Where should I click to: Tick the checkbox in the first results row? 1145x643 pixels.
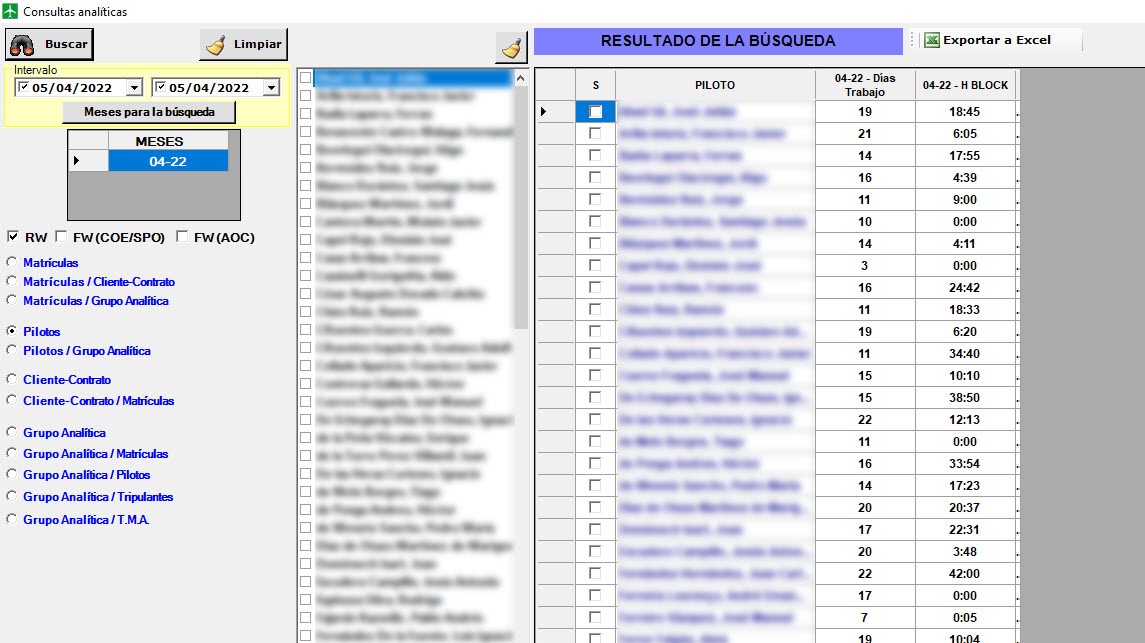click(595, 112)
